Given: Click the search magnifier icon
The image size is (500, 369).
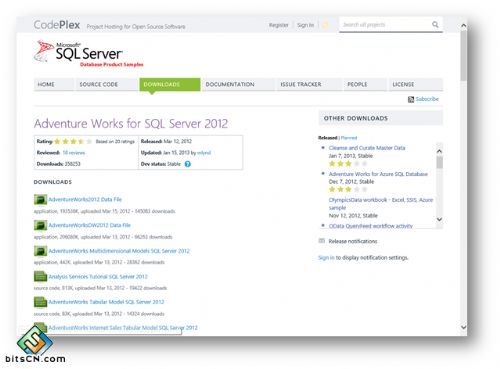Looking at the screenshot, I should click(435, 25).
